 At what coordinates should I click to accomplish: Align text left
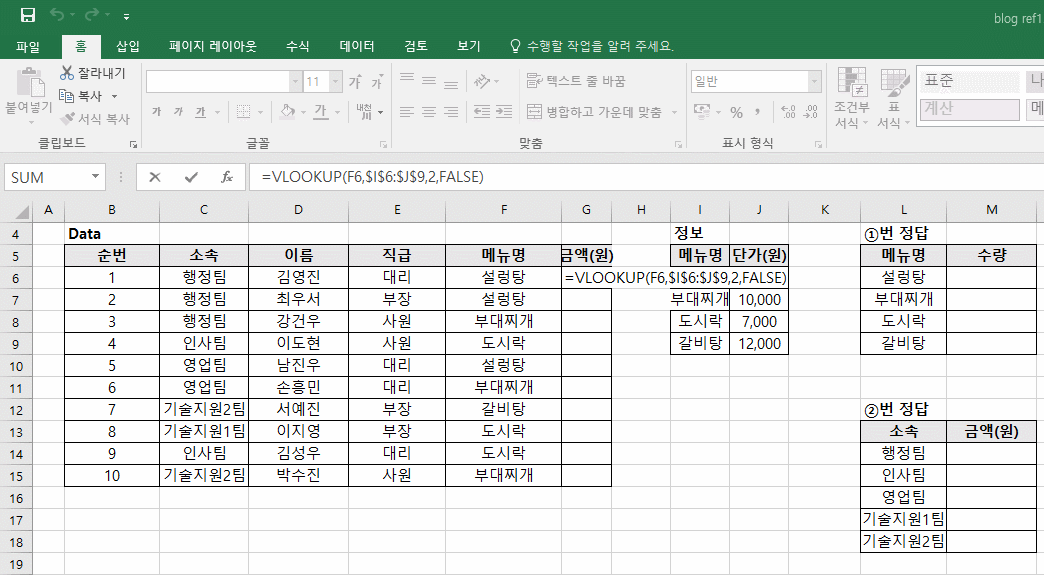(x=407, y=111)
